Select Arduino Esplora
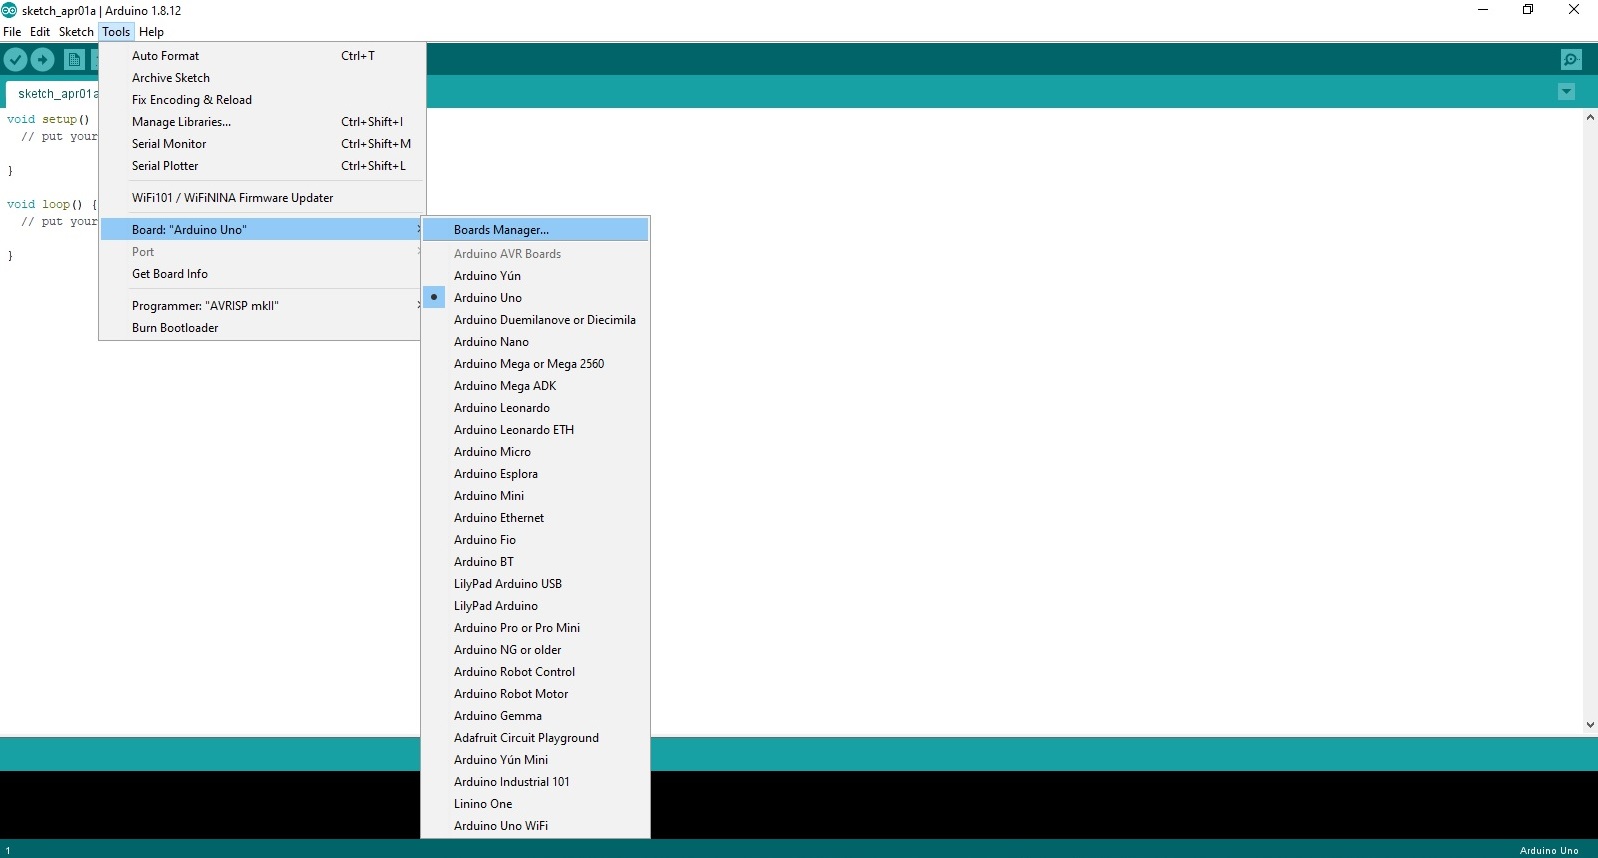The height and width of the screenshot is (858, 1598). click(x=535, y=474)
